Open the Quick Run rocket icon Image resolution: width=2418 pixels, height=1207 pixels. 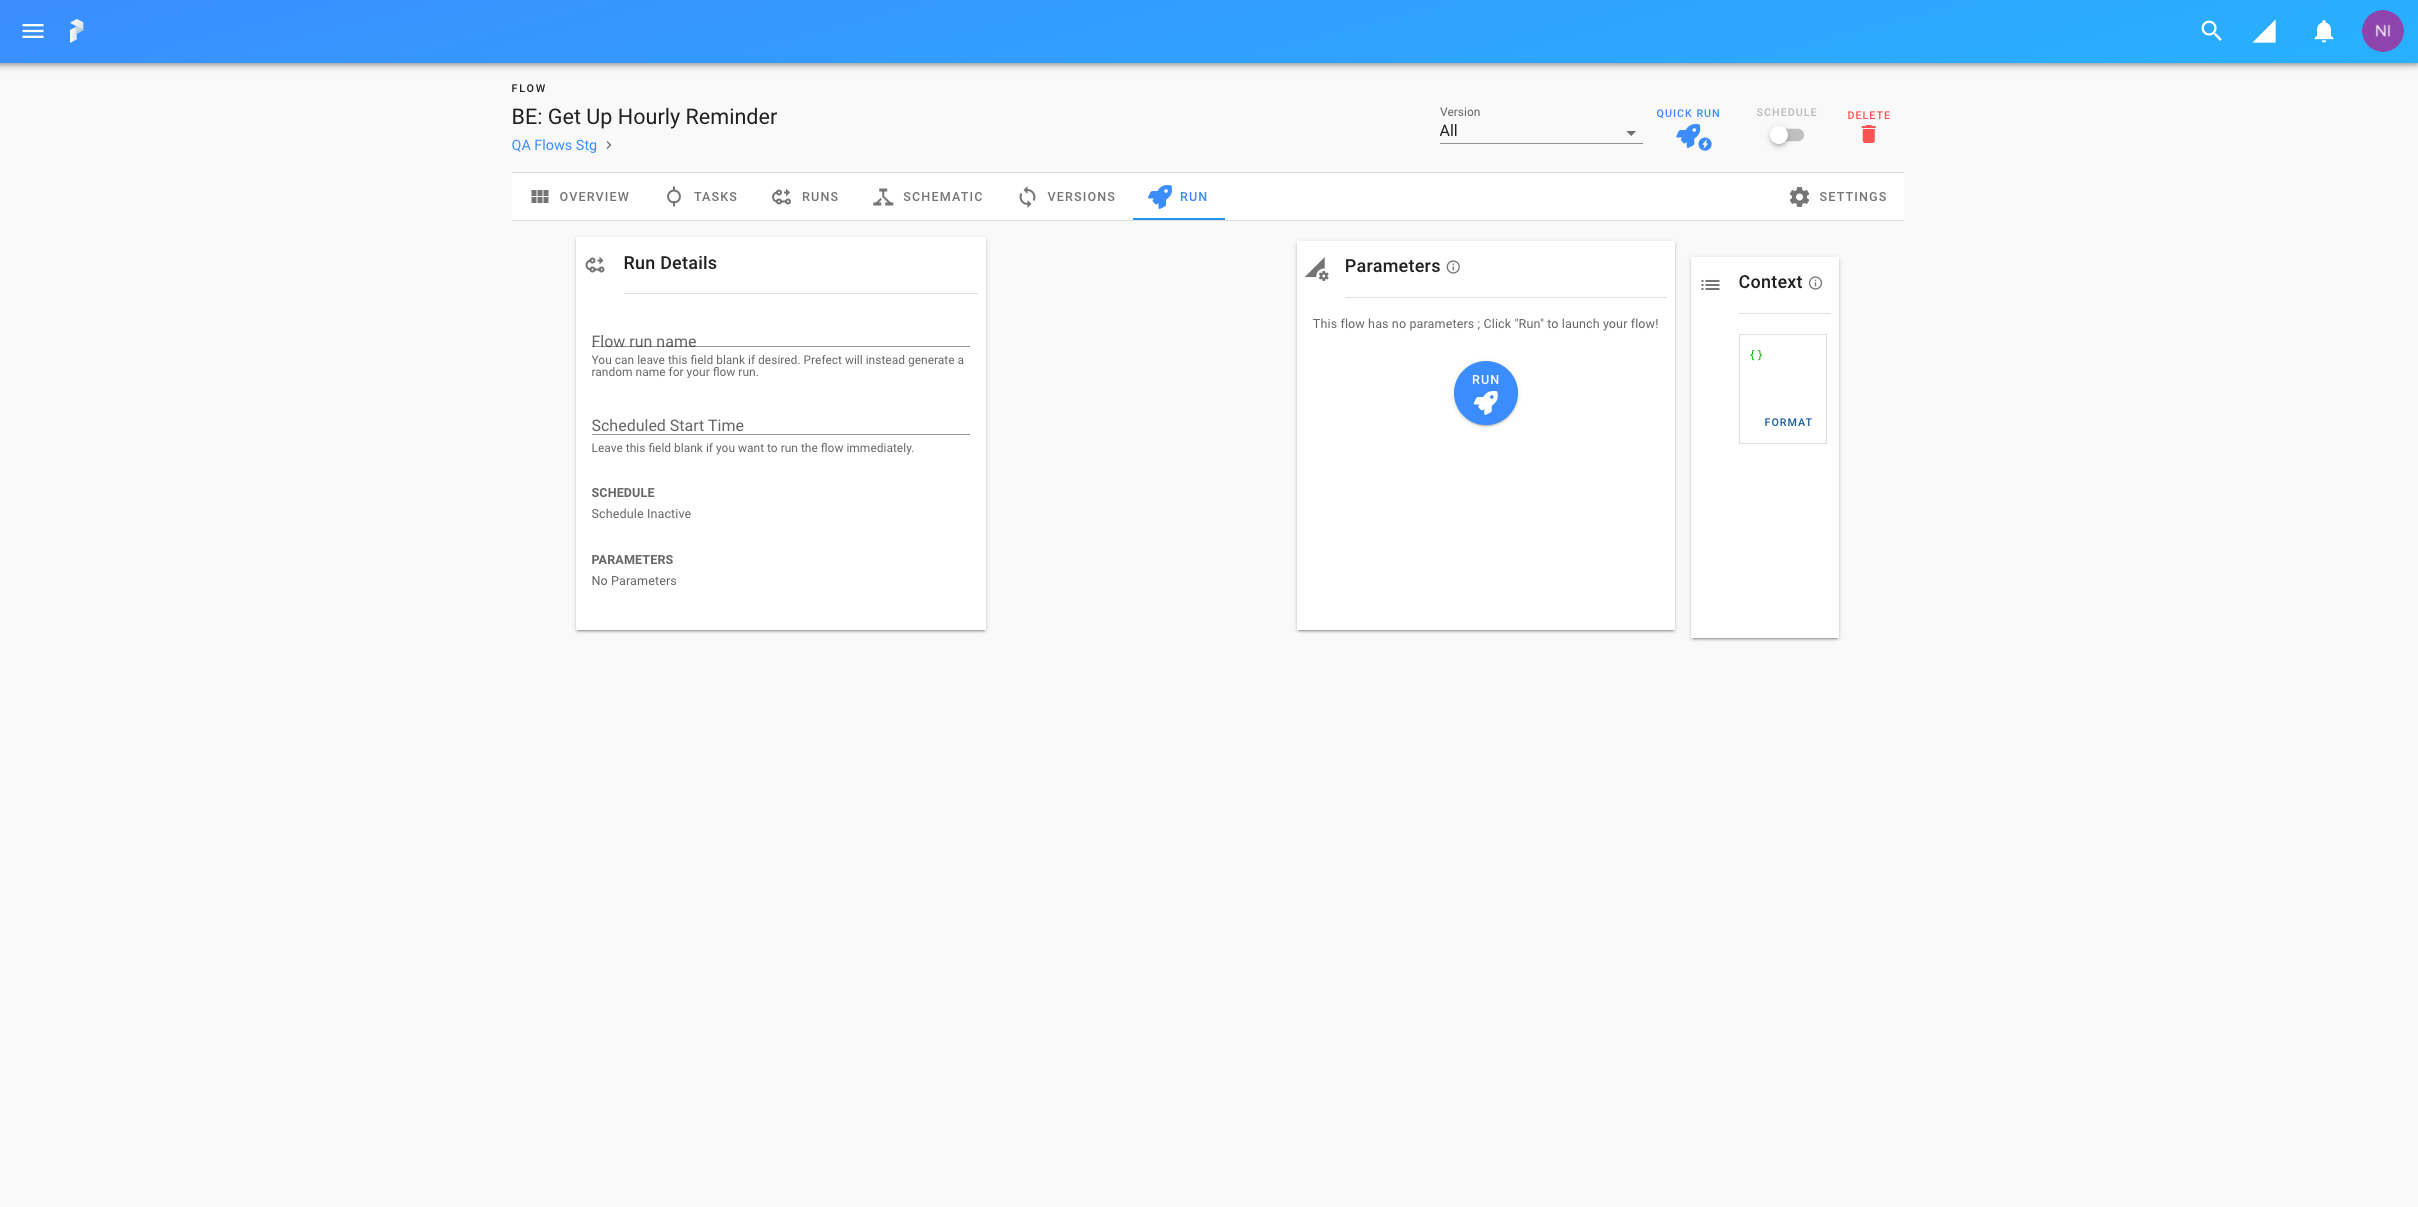1690,135
